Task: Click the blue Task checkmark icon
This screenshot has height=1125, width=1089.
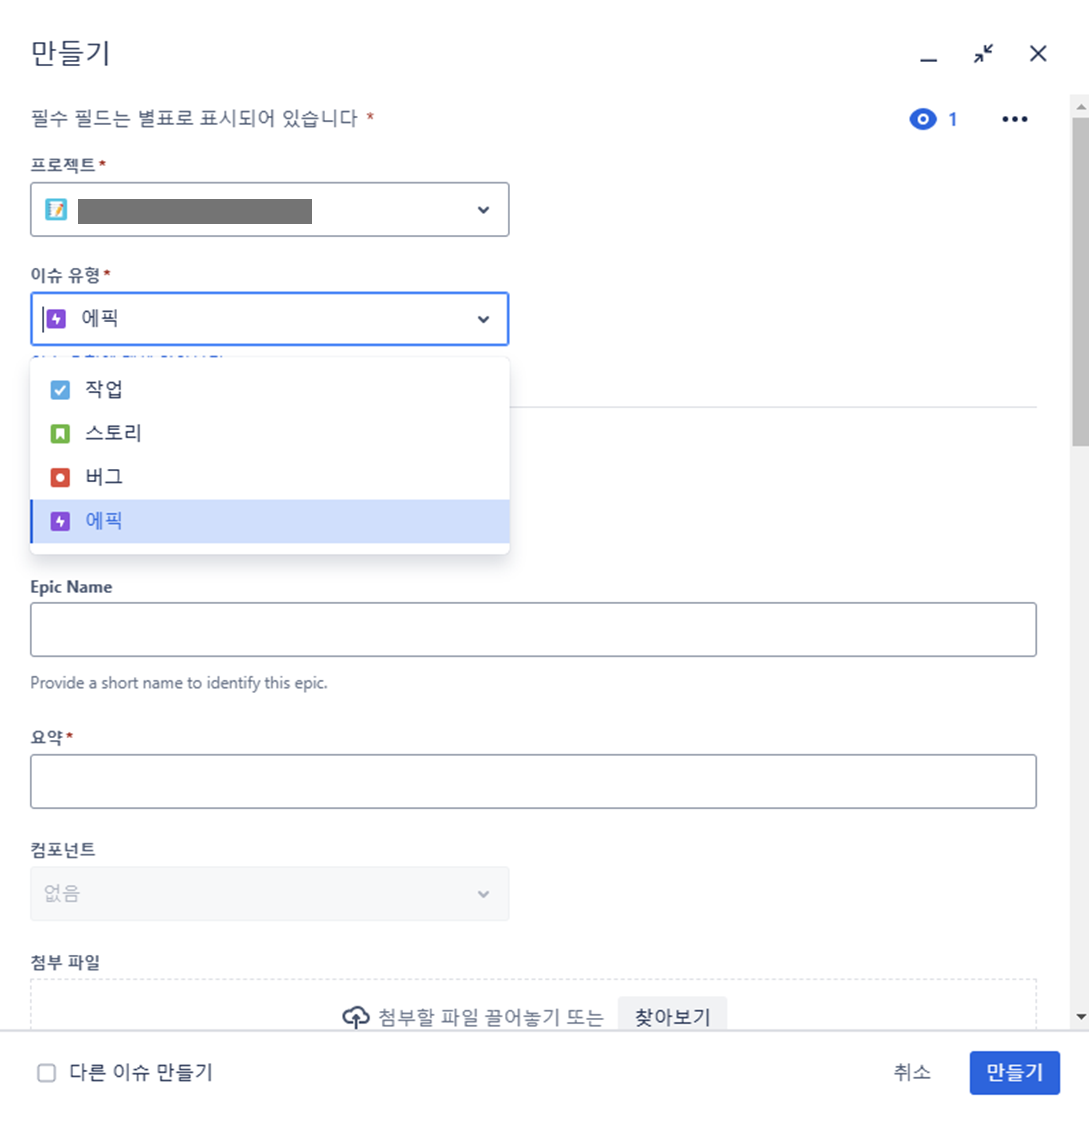Action: tap(60, 390)
